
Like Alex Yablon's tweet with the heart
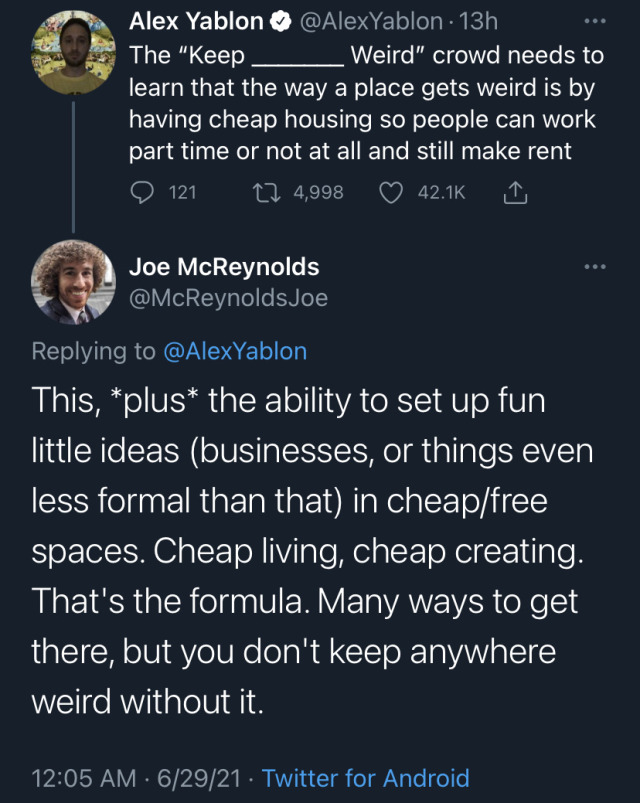[x=390, y=192]
